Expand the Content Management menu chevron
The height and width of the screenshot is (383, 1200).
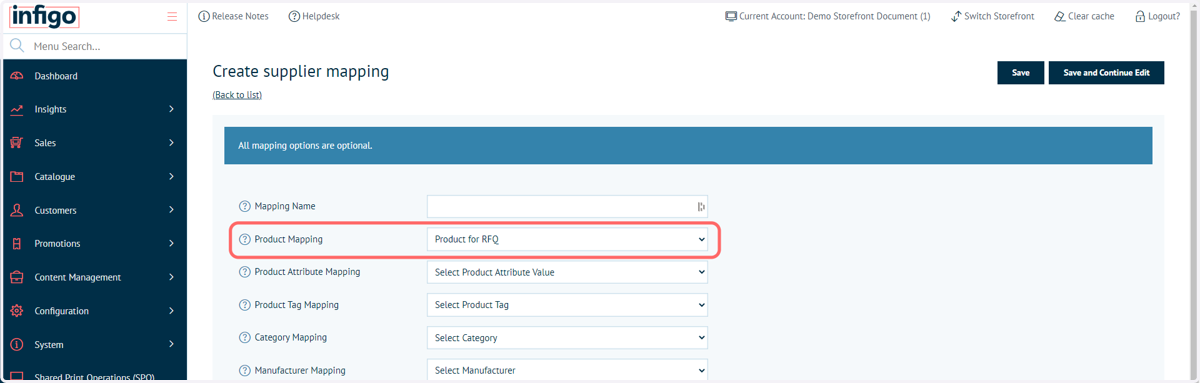[171, 277]
